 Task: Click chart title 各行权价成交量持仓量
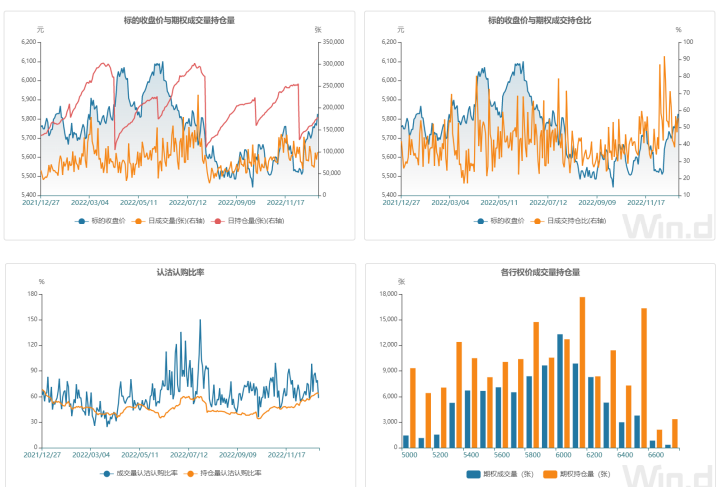click(540, 273)
